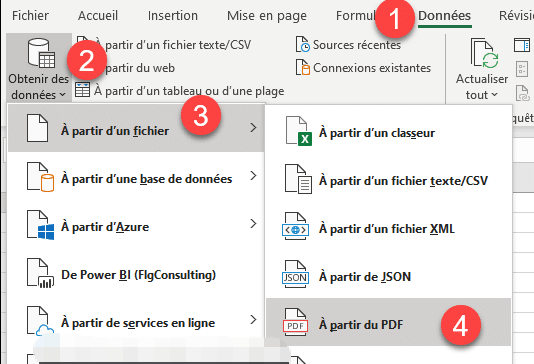Click the XML globe file icon
Screen dimensions: 534x364
[296, 226]
